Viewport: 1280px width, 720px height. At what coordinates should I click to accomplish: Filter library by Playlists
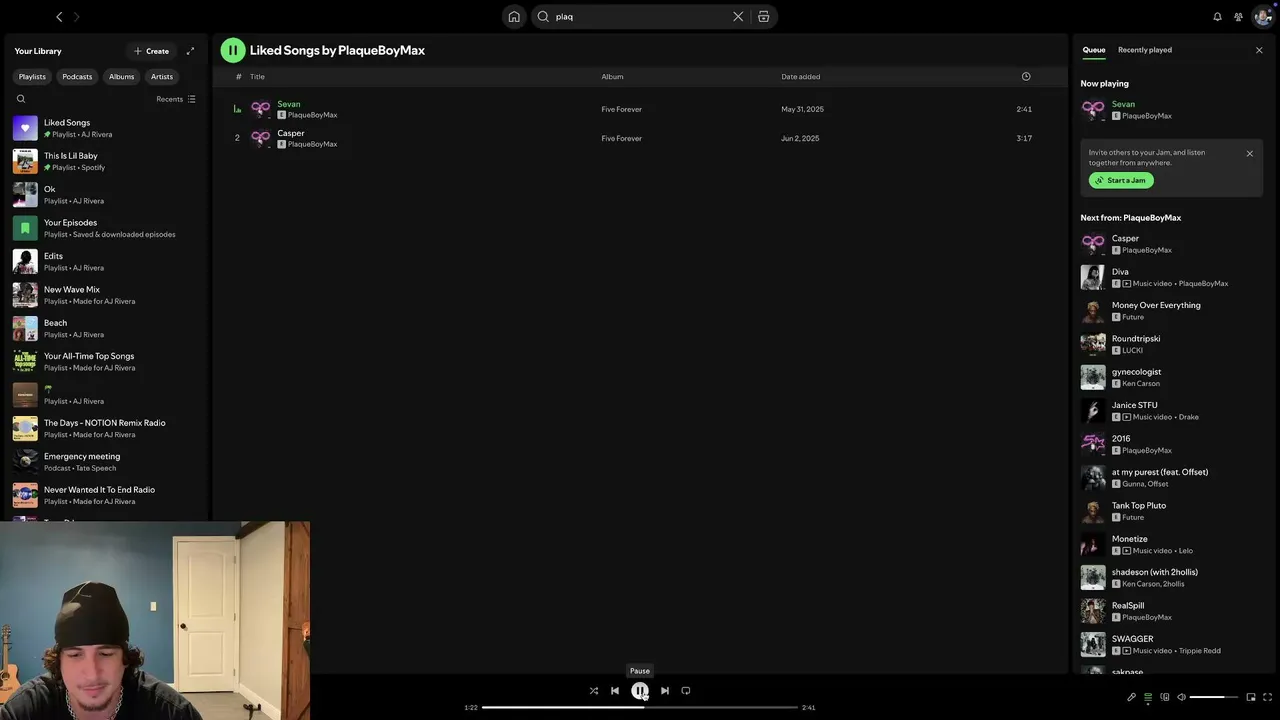click(32, 77)
